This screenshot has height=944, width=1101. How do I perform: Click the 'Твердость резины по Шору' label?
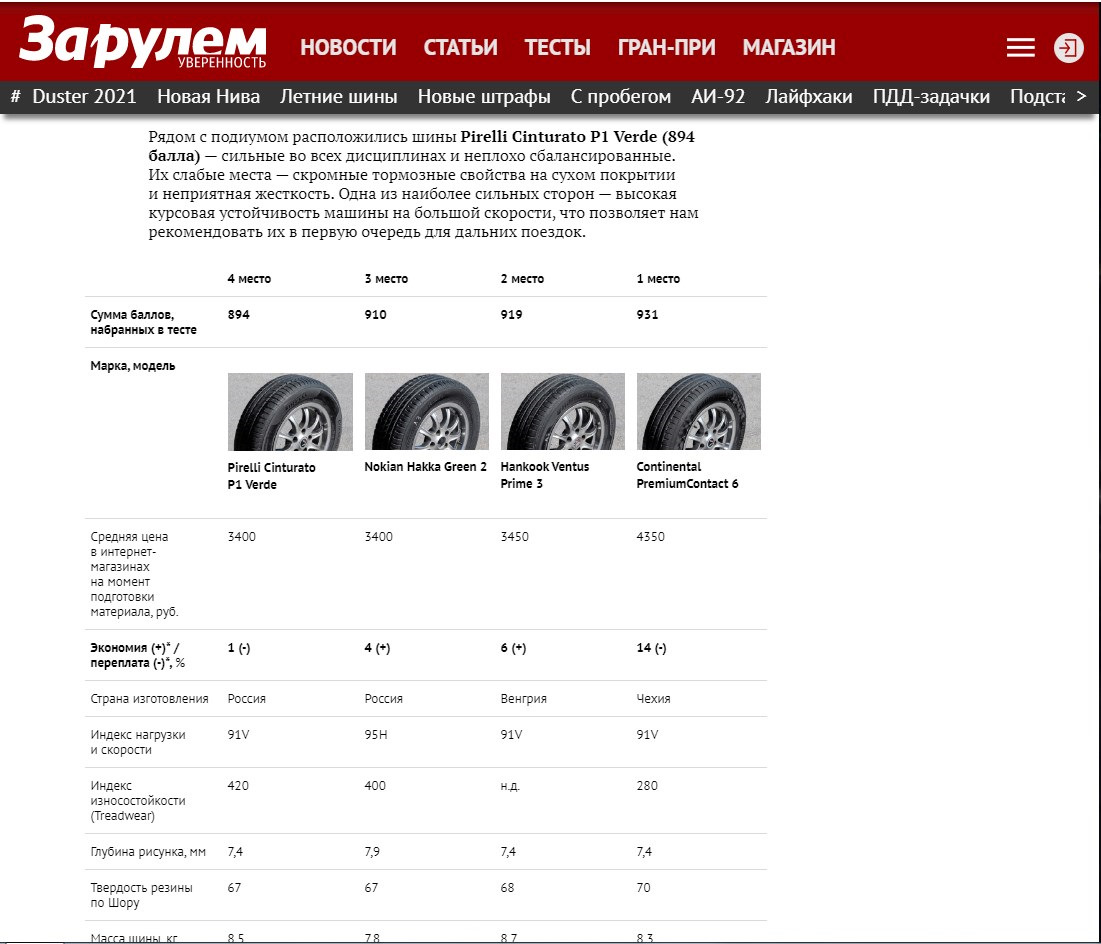coord(141,896)
